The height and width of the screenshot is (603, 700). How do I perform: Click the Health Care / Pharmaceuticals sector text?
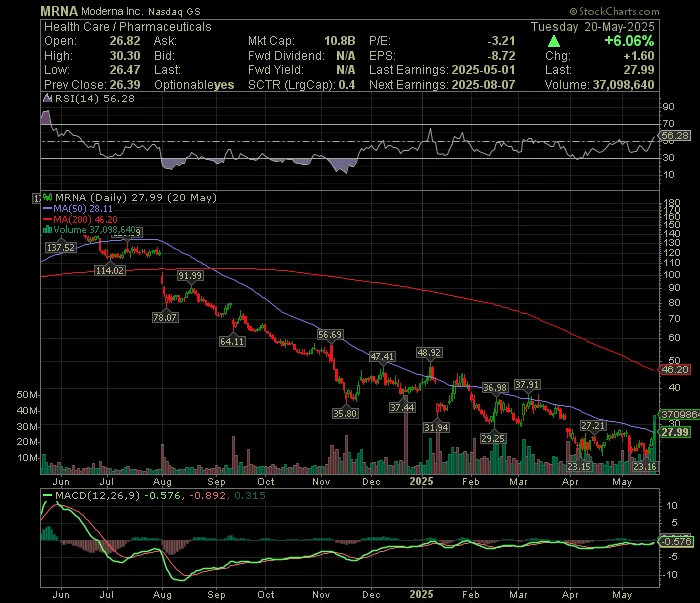coord(128,27)
